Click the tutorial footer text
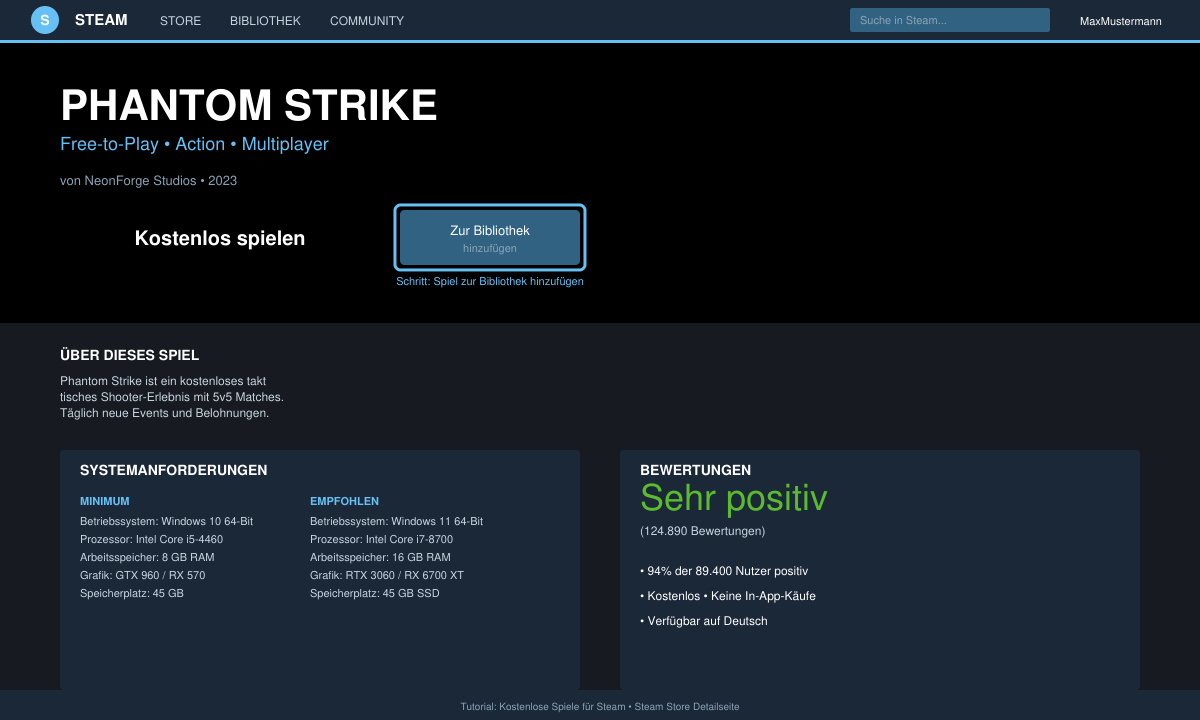This screenshot has width=1200, height=720. tap(600, 706)
